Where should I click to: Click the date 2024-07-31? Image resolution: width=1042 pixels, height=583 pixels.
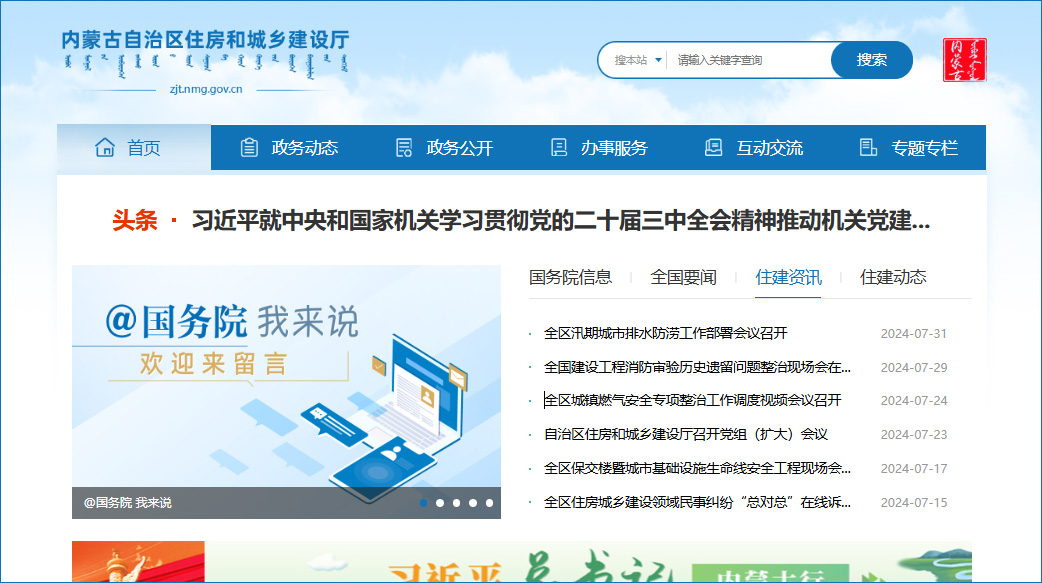tap(914, 334)
